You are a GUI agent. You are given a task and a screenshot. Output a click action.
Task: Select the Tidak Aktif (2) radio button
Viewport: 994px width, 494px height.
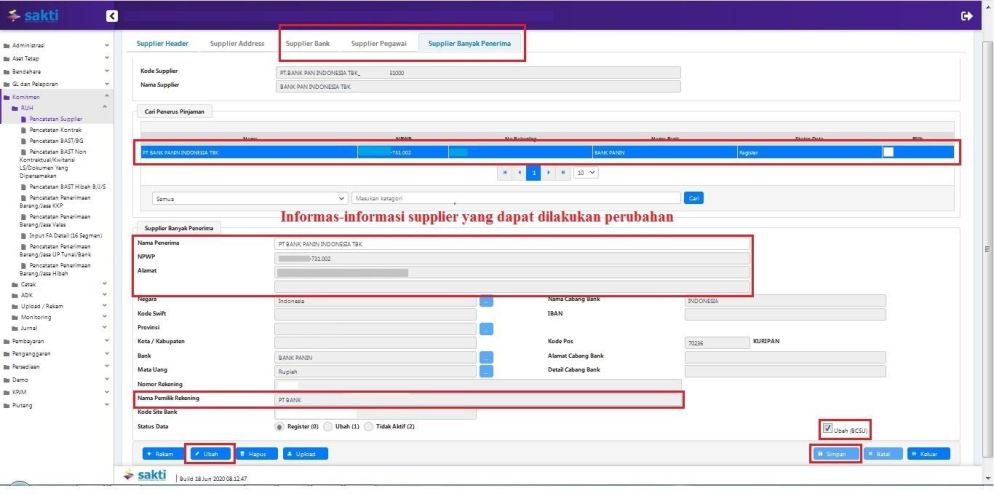pos(369,426)
